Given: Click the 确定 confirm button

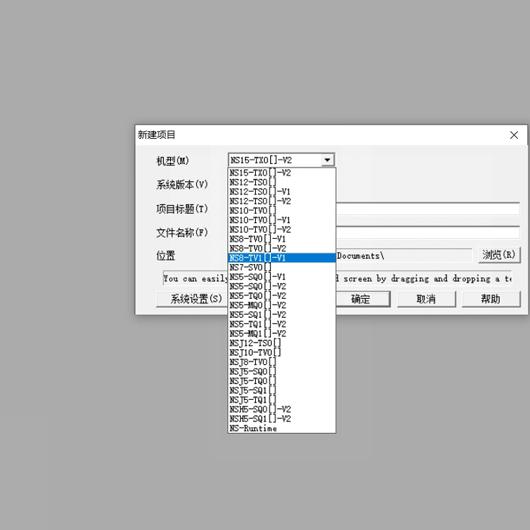Looking at the screenshot, I should pos(363,299).
